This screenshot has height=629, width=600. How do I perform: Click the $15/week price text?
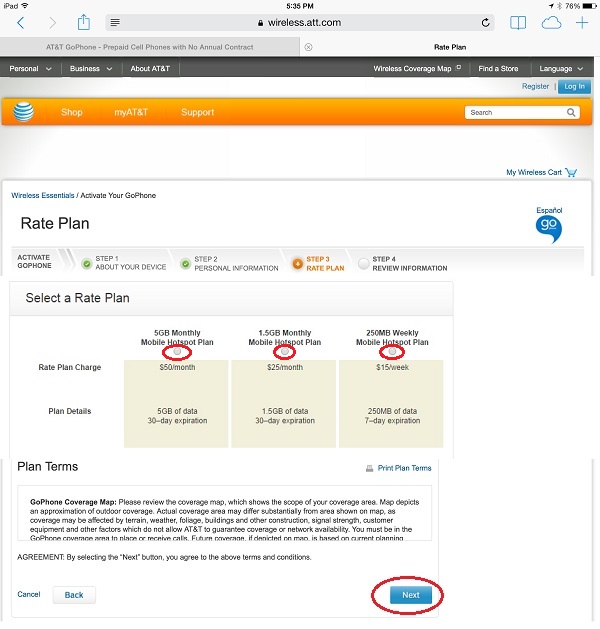click(x=392, y=367)
